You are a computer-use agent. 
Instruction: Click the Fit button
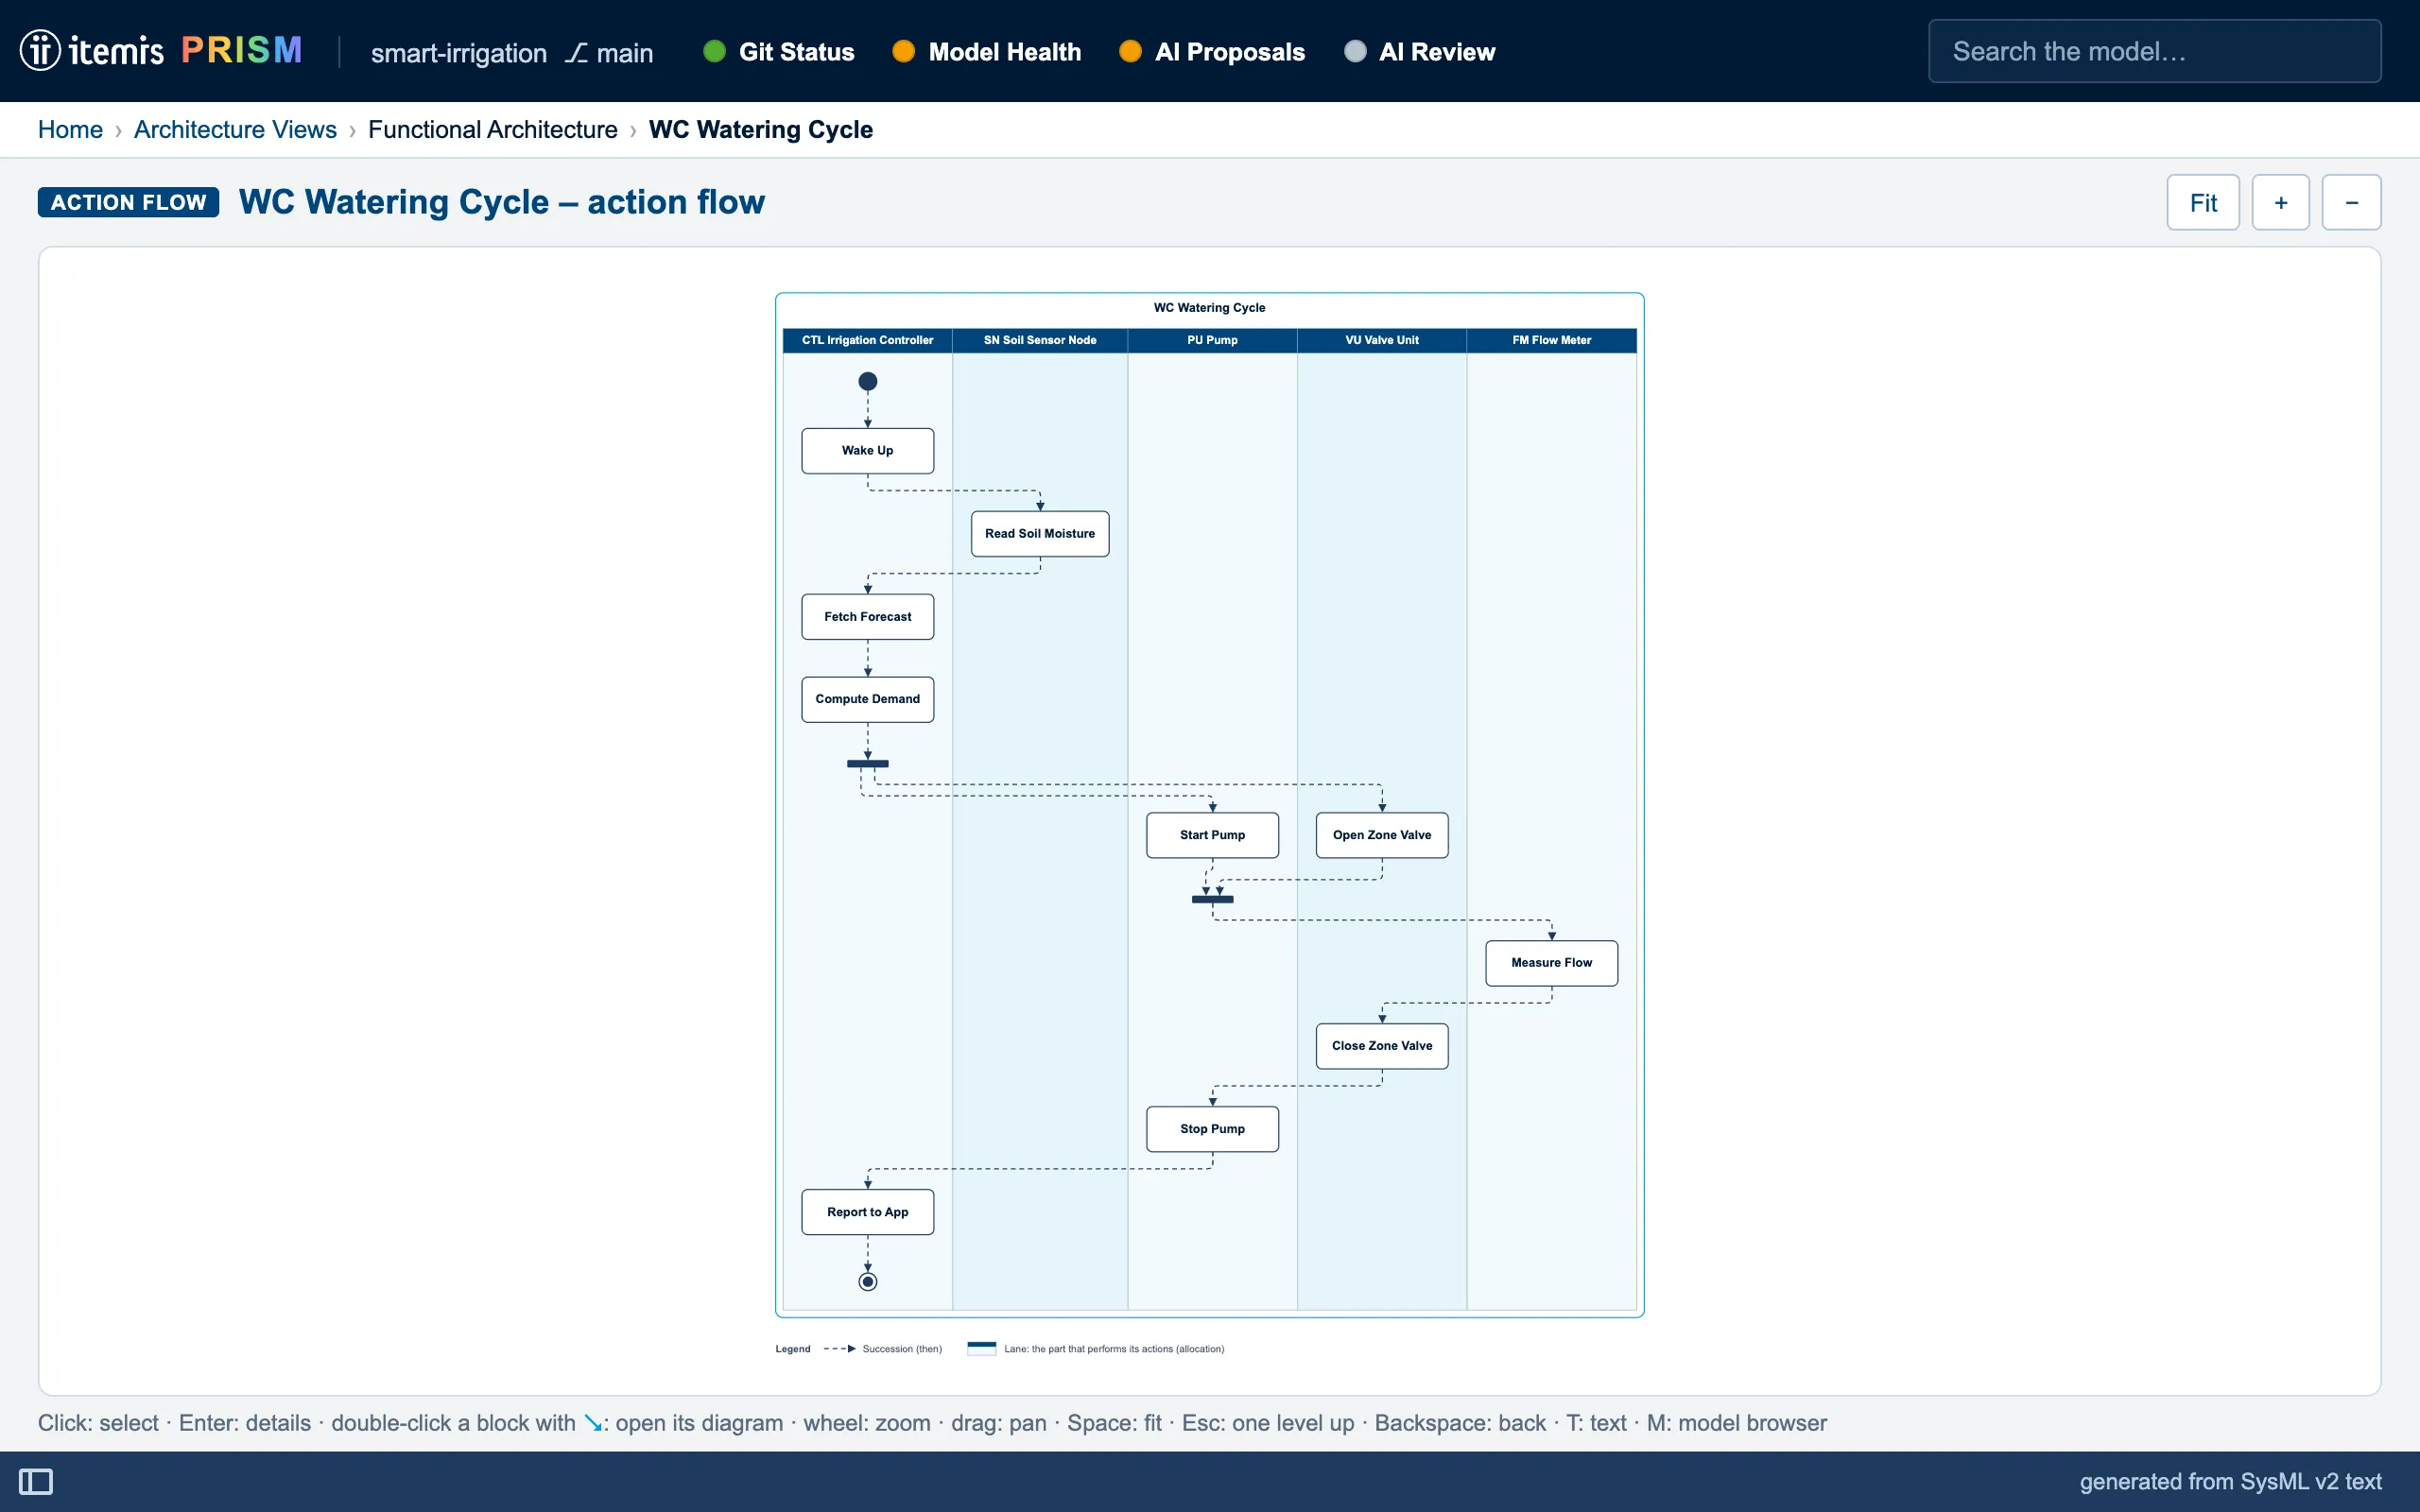pos(2203,202)
